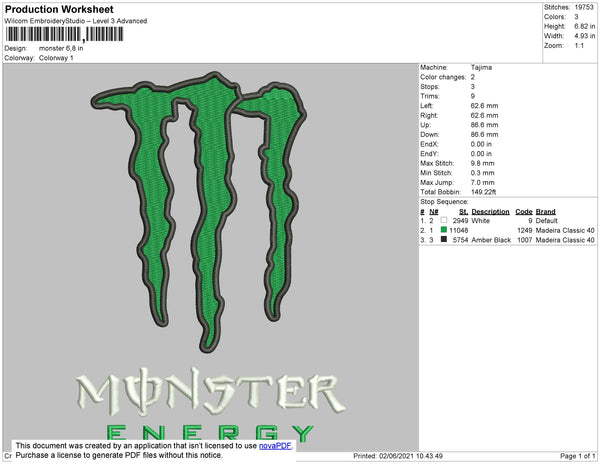
Task: Click the min stitch value '0.3 mm'
Action: click(483, 173)
